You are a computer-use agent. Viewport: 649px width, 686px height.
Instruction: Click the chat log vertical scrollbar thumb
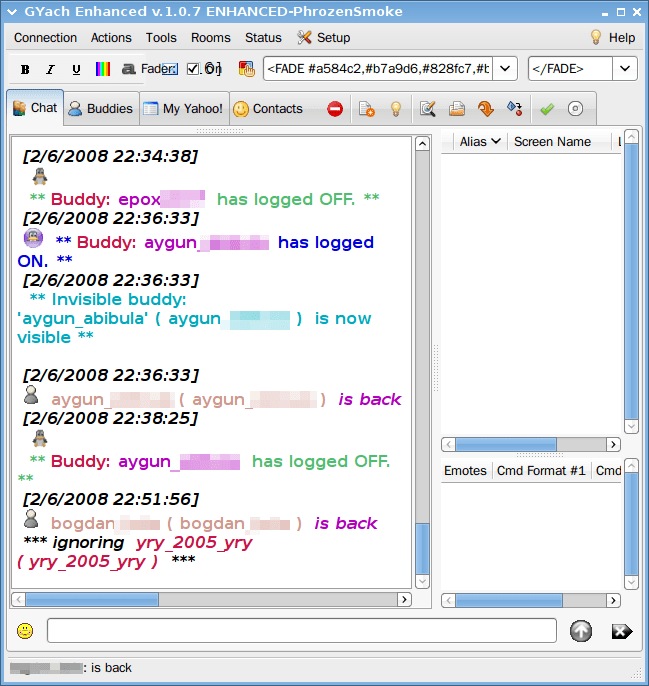point(422,549)
